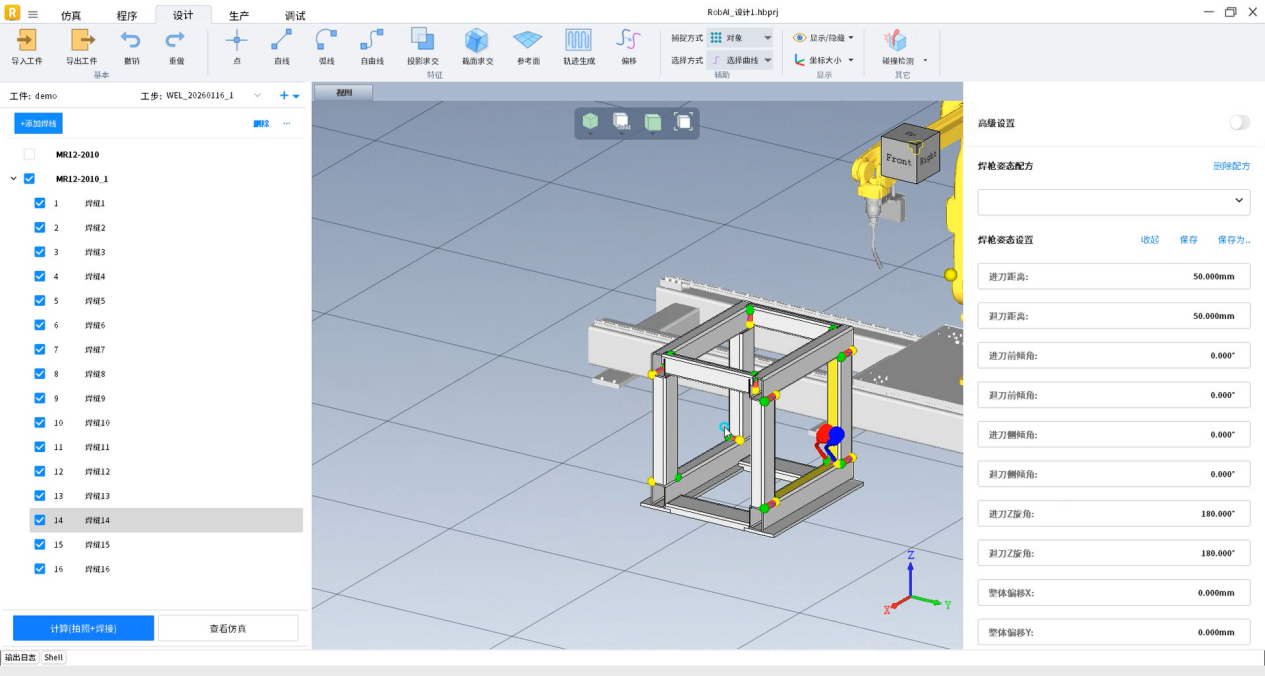The height and width of the screenshot is (676, 1265).
Task: Click the 导入工件 import workpiece icon
Action: [27, 41]
